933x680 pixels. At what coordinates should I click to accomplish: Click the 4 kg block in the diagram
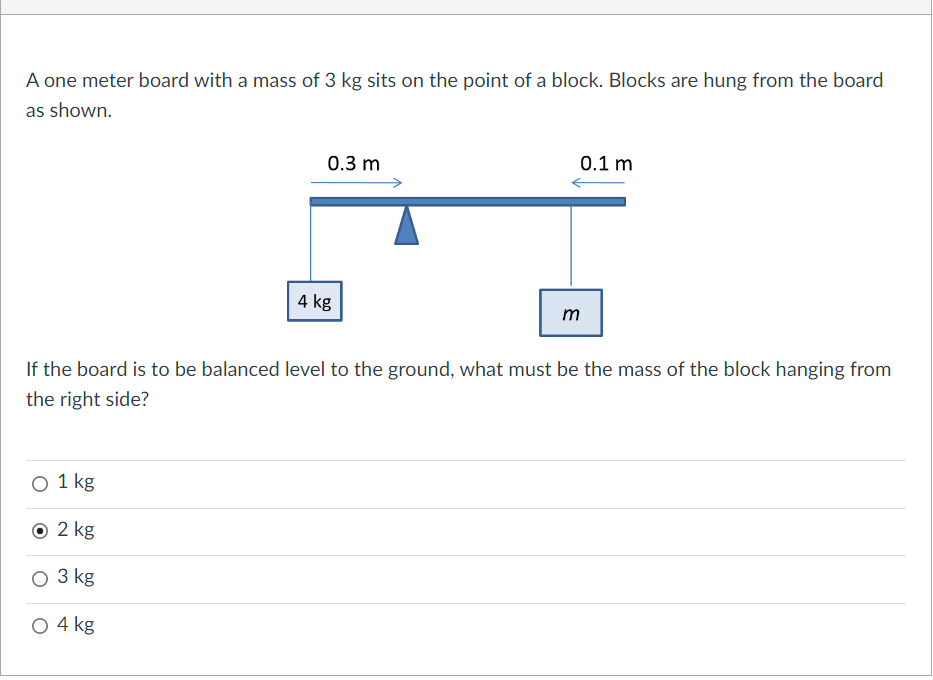point(314,301)
